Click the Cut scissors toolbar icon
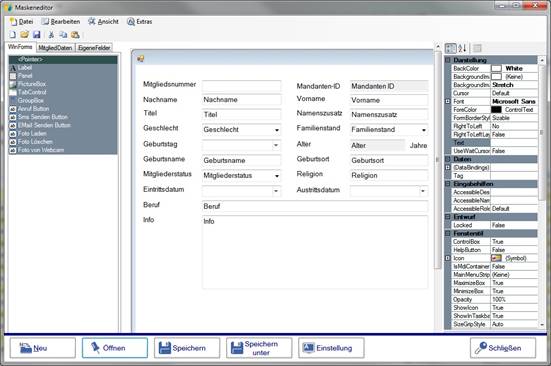Image resolution: width=551 pixels, height=366 pixels. (x=51, y=34)
